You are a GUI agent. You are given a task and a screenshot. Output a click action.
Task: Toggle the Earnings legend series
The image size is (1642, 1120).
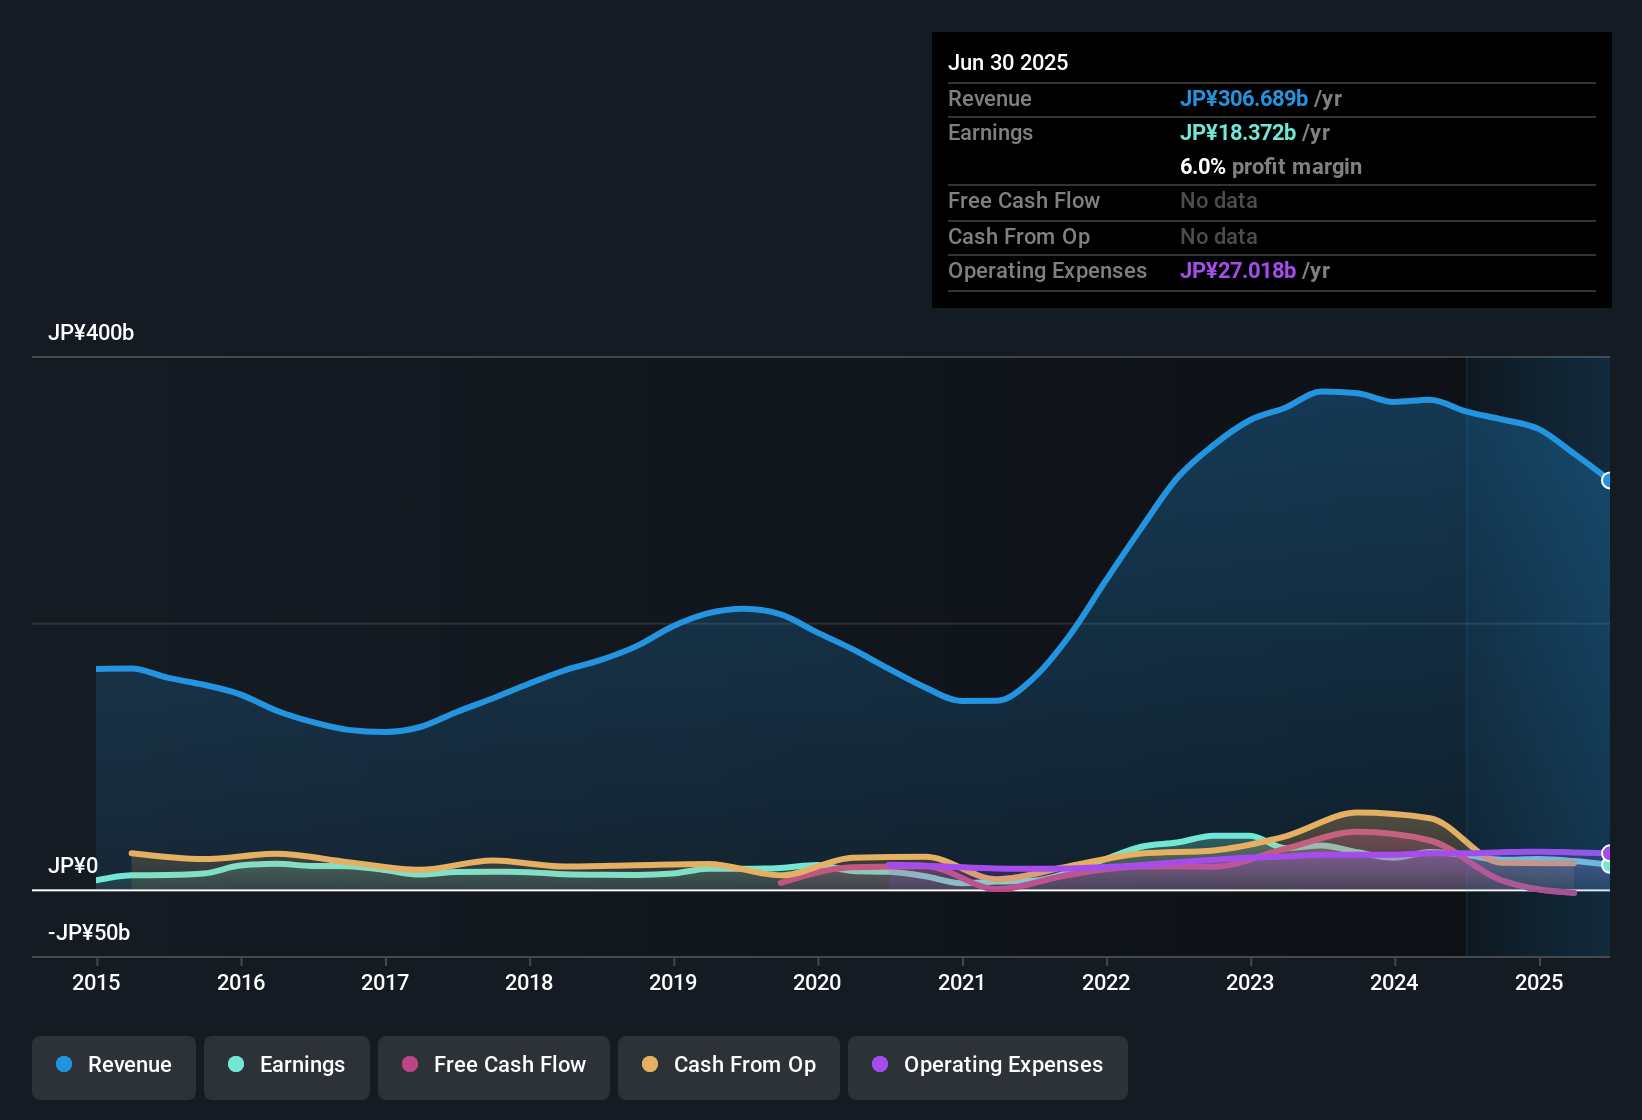[x=287, y=1065]
